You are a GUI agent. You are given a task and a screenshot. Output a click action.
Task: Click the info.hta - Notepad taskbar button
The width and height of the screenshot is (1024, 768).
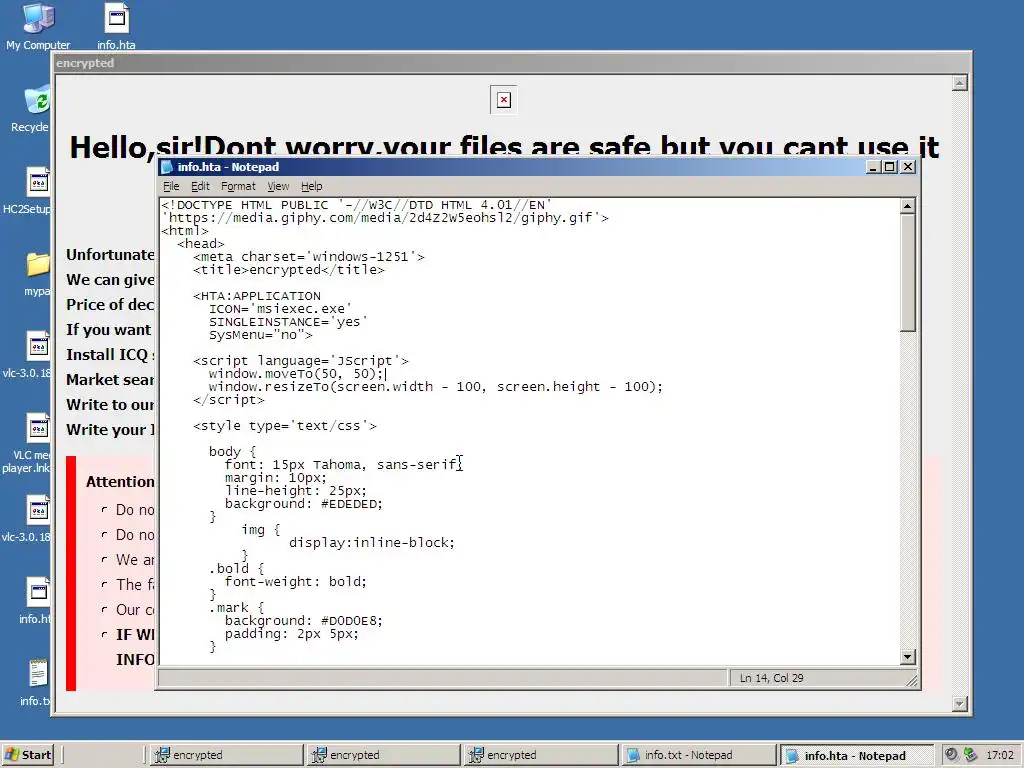pyautogui.click(x=857, y=755)
